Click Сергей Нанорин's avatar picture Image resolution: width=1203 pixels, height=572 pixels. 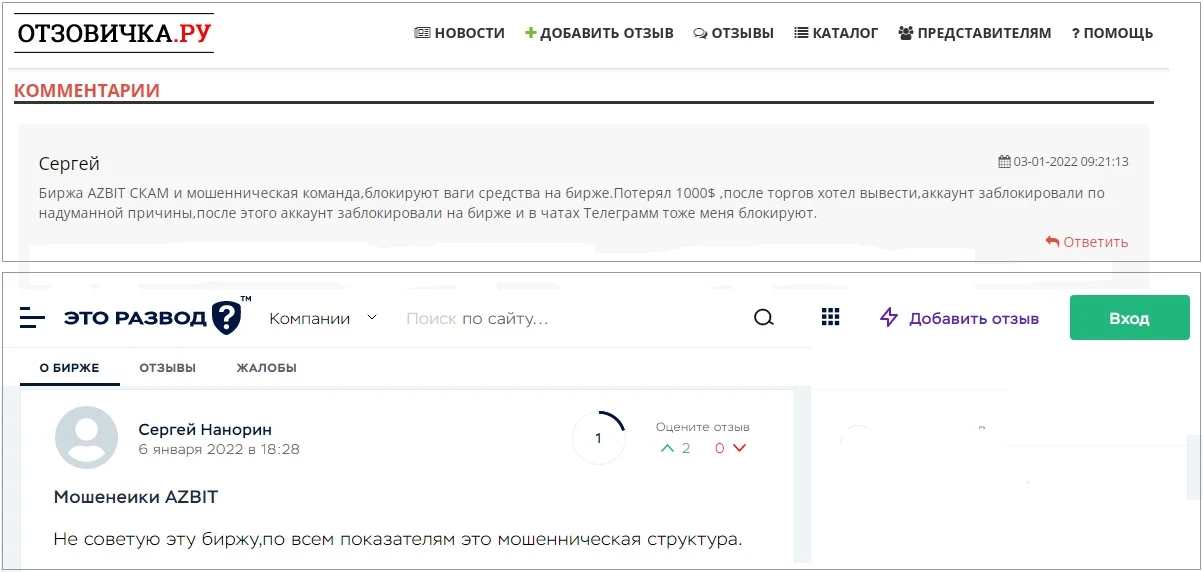click(x=86, y=438)
